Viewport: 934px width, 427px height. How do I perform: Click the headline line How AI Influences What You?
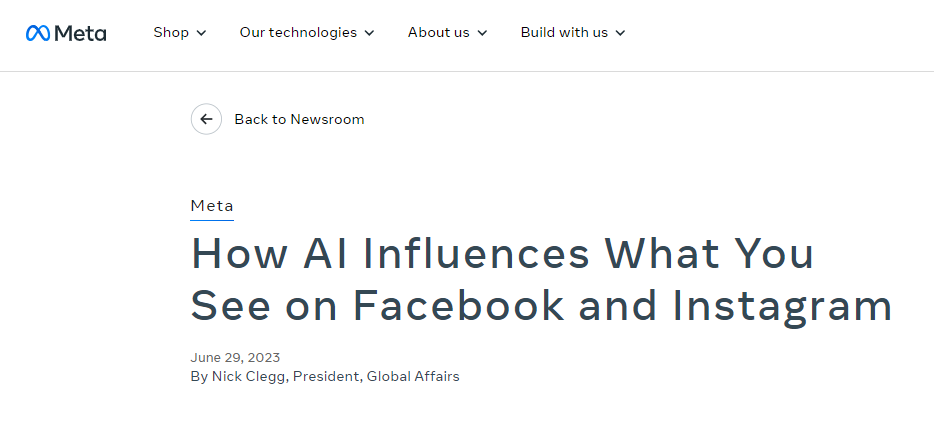tap(502, 253)
